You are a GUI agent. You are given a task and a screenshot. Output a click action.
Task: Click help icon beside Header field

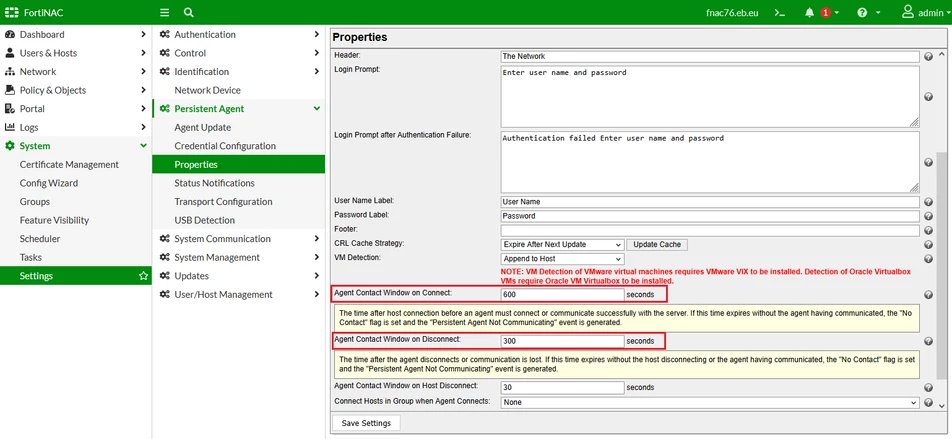928,56
